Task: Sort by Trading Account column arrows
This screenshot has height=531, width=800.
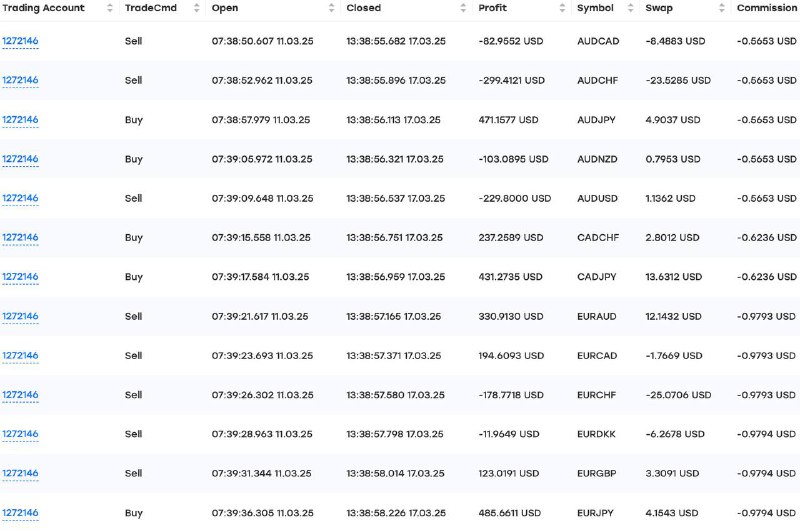Action: tap(110, 8)
